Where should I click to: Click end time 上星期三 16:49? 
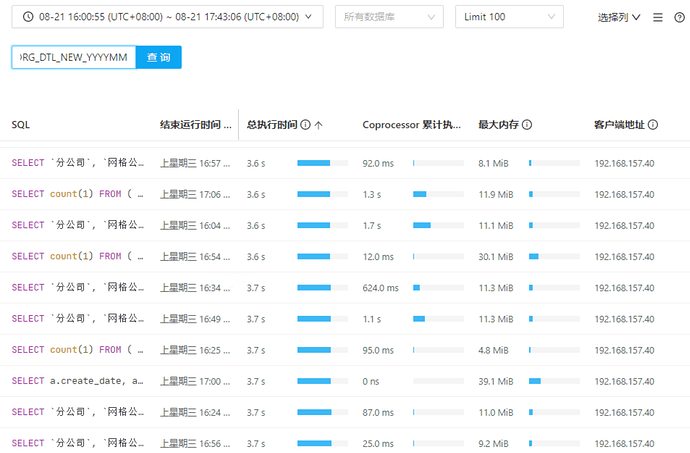point(195,319)
